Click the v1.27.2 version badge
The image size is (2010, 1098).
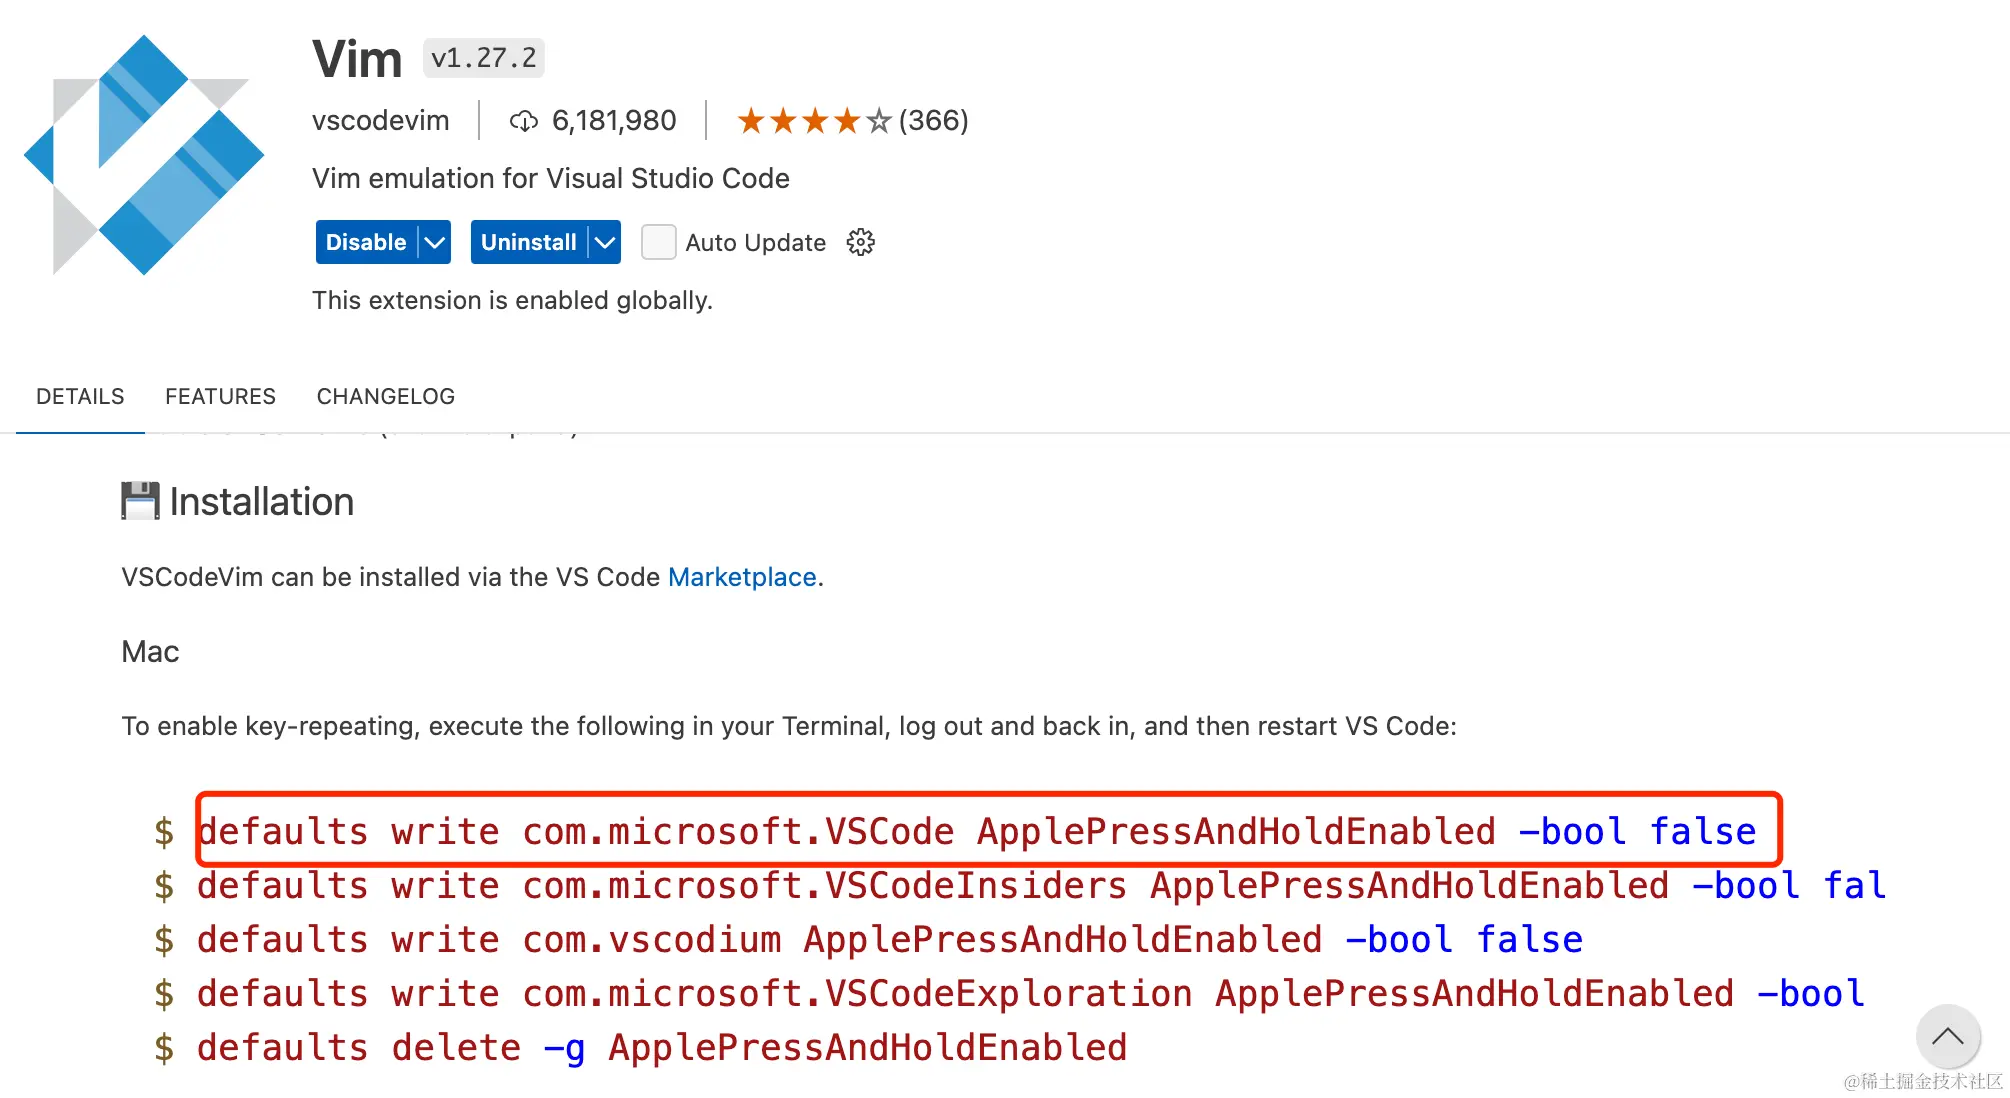tap(483, 58)
